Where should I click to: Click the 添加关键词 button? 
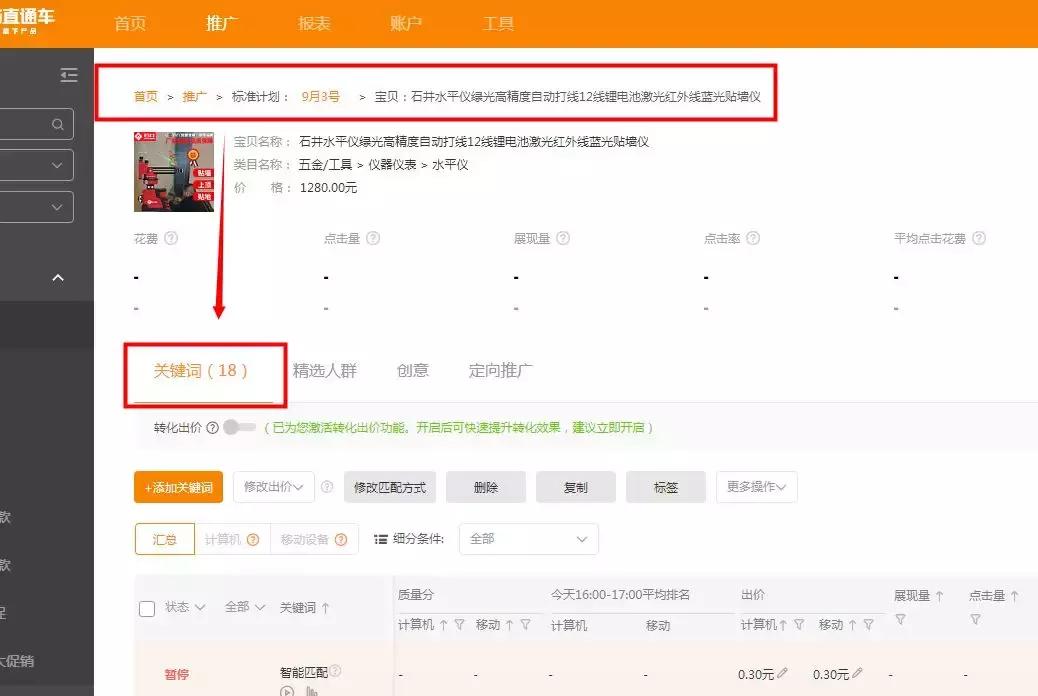click(178, 487)
